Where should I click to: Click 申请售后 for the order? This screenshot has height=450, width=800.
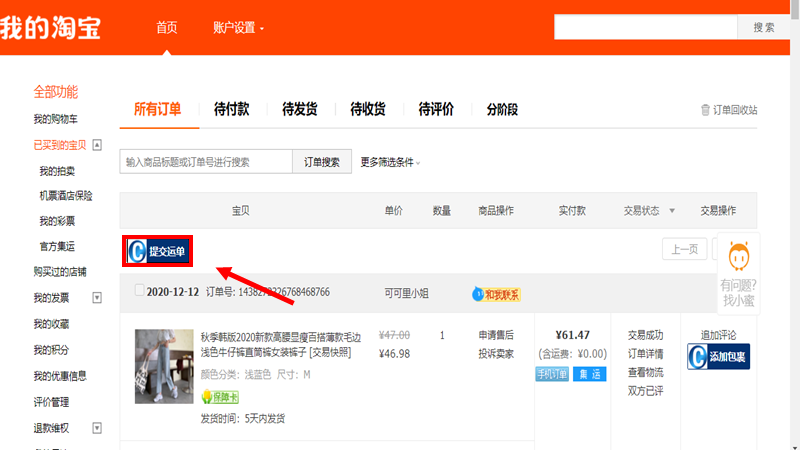(496, 335)
